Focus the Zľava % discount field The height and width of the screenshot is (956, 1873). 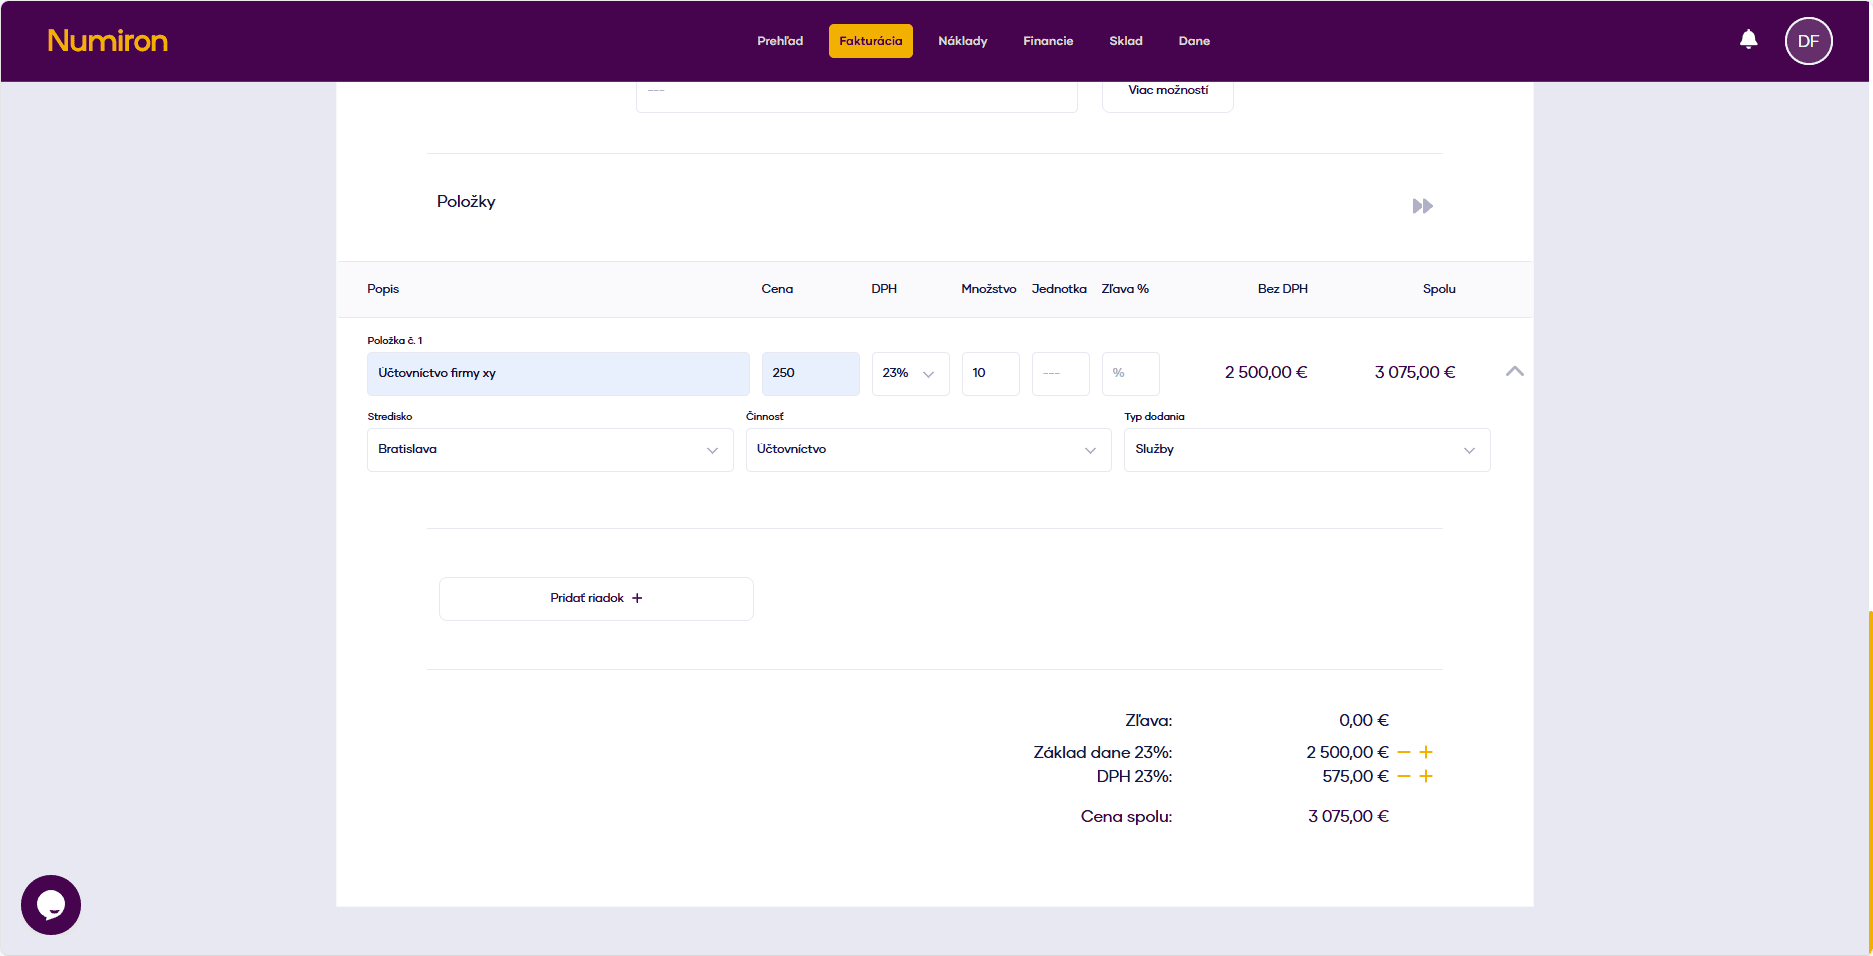(x=1130, y=373)
